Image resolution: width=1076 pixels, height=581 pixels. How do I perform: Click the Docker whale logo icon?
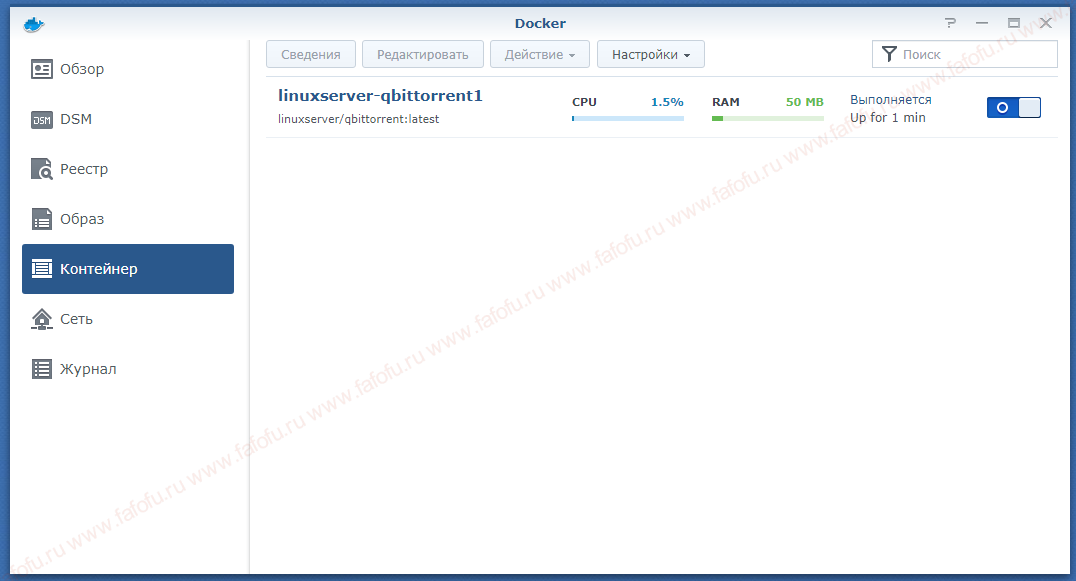tap(34, 25)
